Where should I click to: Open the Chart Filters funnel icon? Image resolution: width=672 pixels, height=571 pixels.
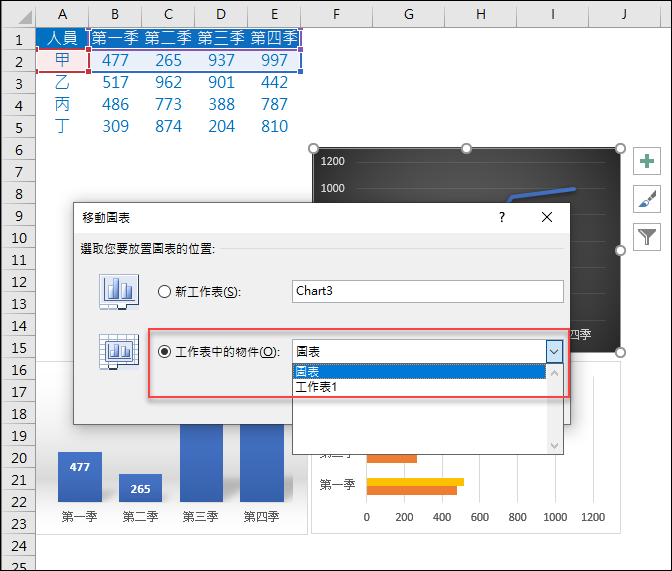tap(647, 237)
